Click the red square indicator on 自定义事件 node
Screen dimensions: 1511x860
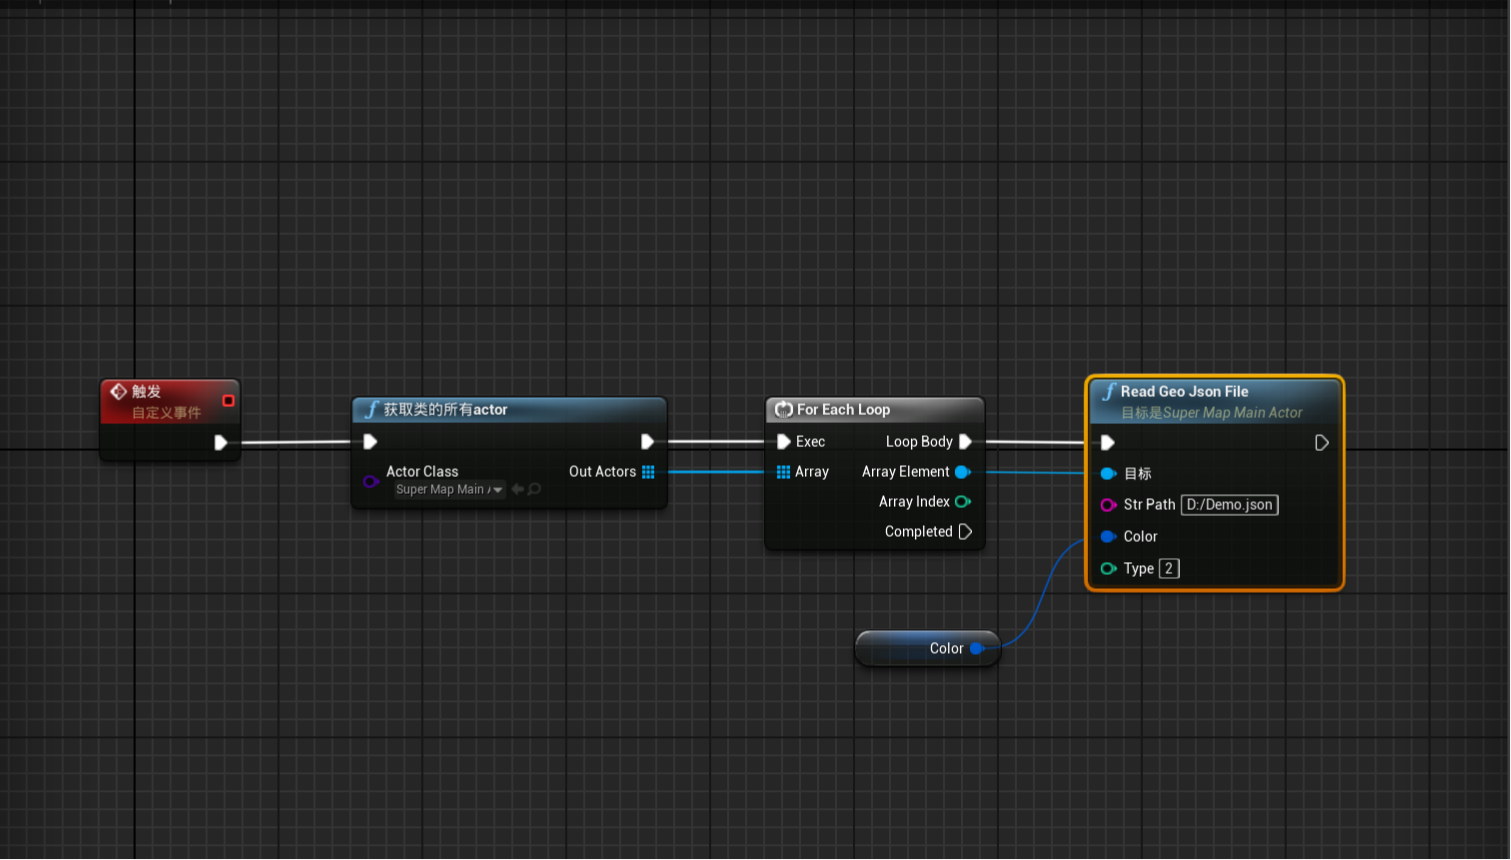point(228,399)
